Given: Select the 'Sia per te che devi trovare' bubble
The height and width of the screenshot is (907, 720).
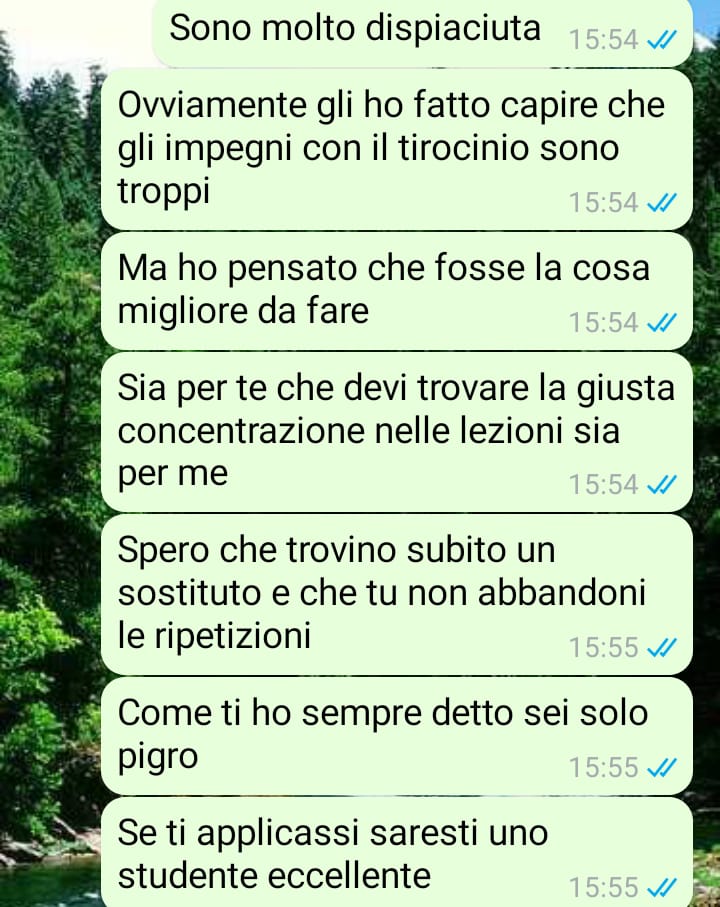Looking at the screenshot, I should click(397, 432).
